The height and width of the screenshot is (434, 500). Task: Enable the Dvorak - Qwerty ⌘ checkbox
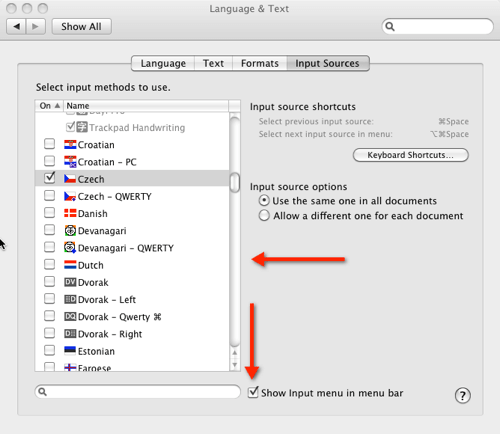tap(50, 315)
